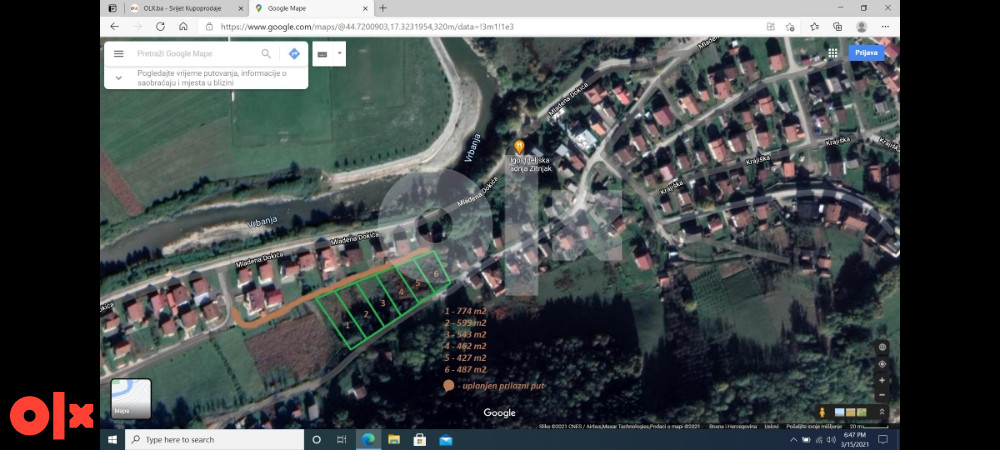
Task: Zoom in with the plus button
Action: tap(882, 381)
